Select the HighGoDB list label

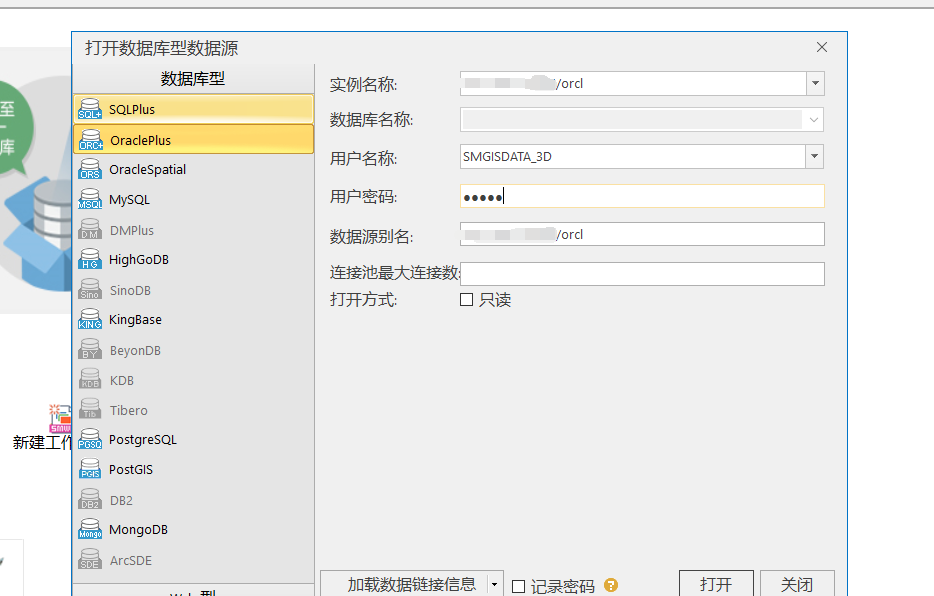139,260
